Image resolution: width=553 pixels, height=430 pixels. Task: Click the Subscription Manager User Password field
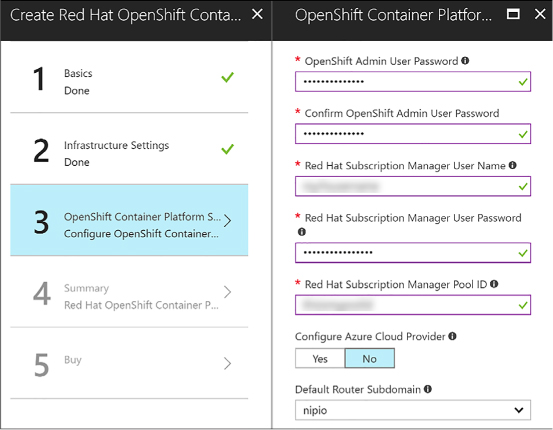(413, 253)
